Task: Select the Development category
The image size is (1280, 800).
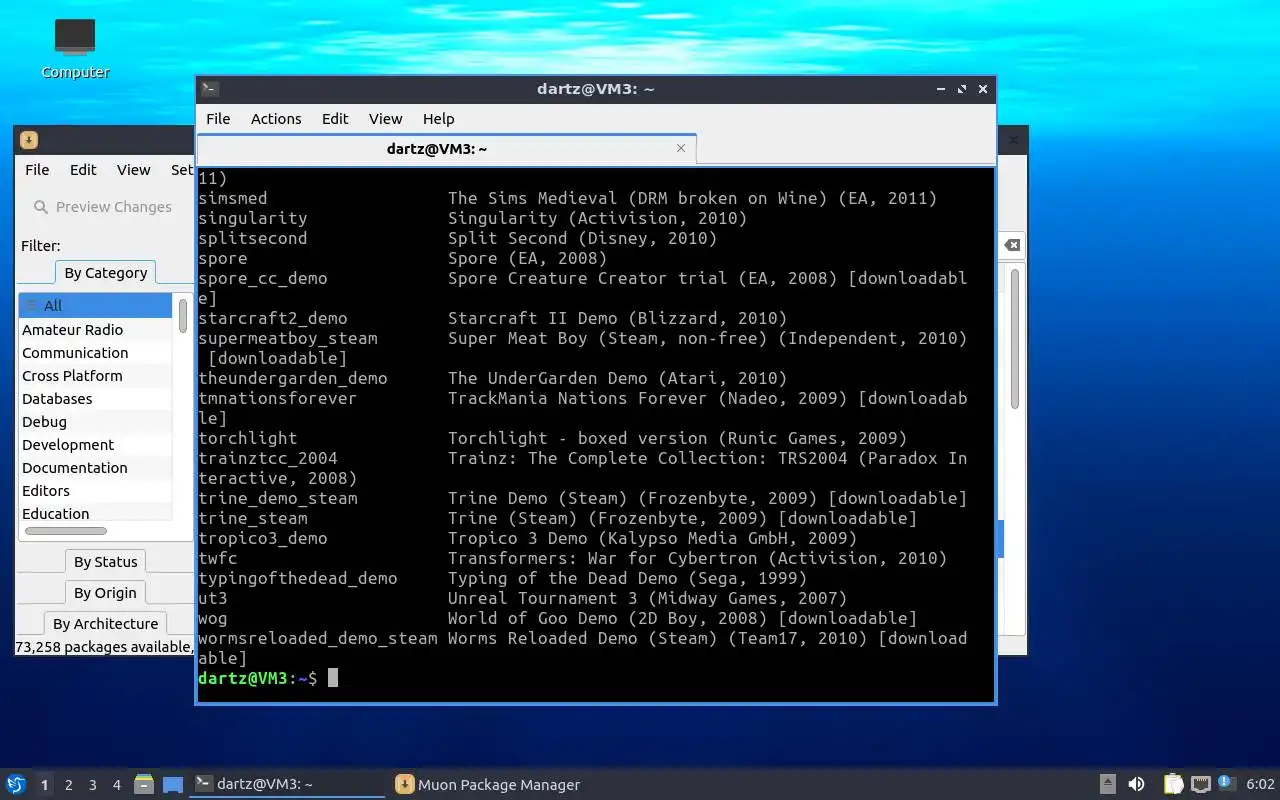Action: pyautogui.click(x=95, y=444)
